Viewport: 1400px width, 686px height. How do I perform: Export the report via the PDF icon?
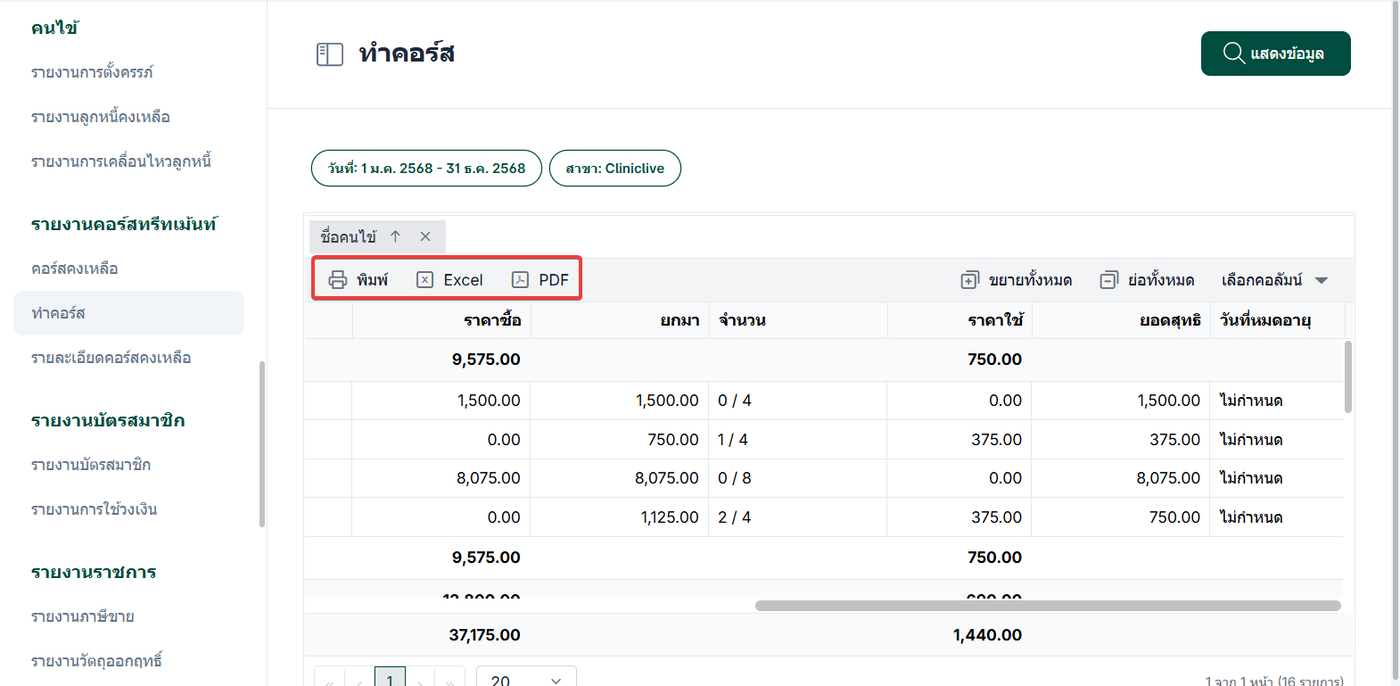point(520,280)
